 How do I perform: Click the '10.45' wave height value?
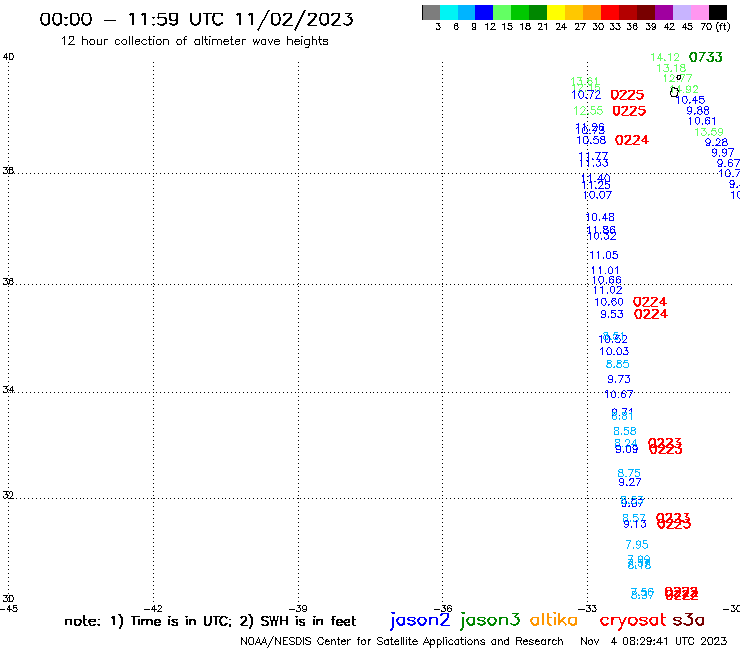[x=690, y=100]
